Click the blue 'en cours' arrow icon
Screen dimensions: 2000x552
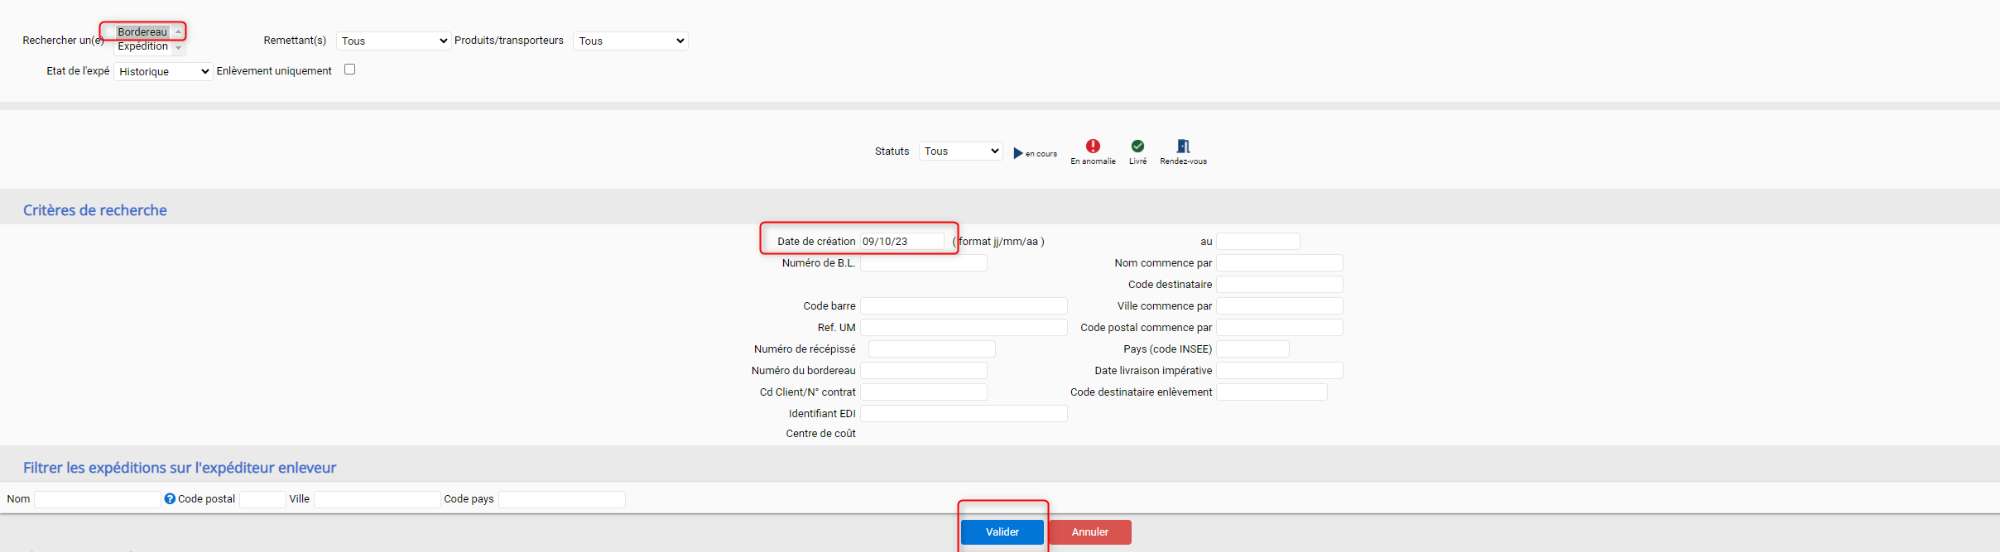[1018, 153]
